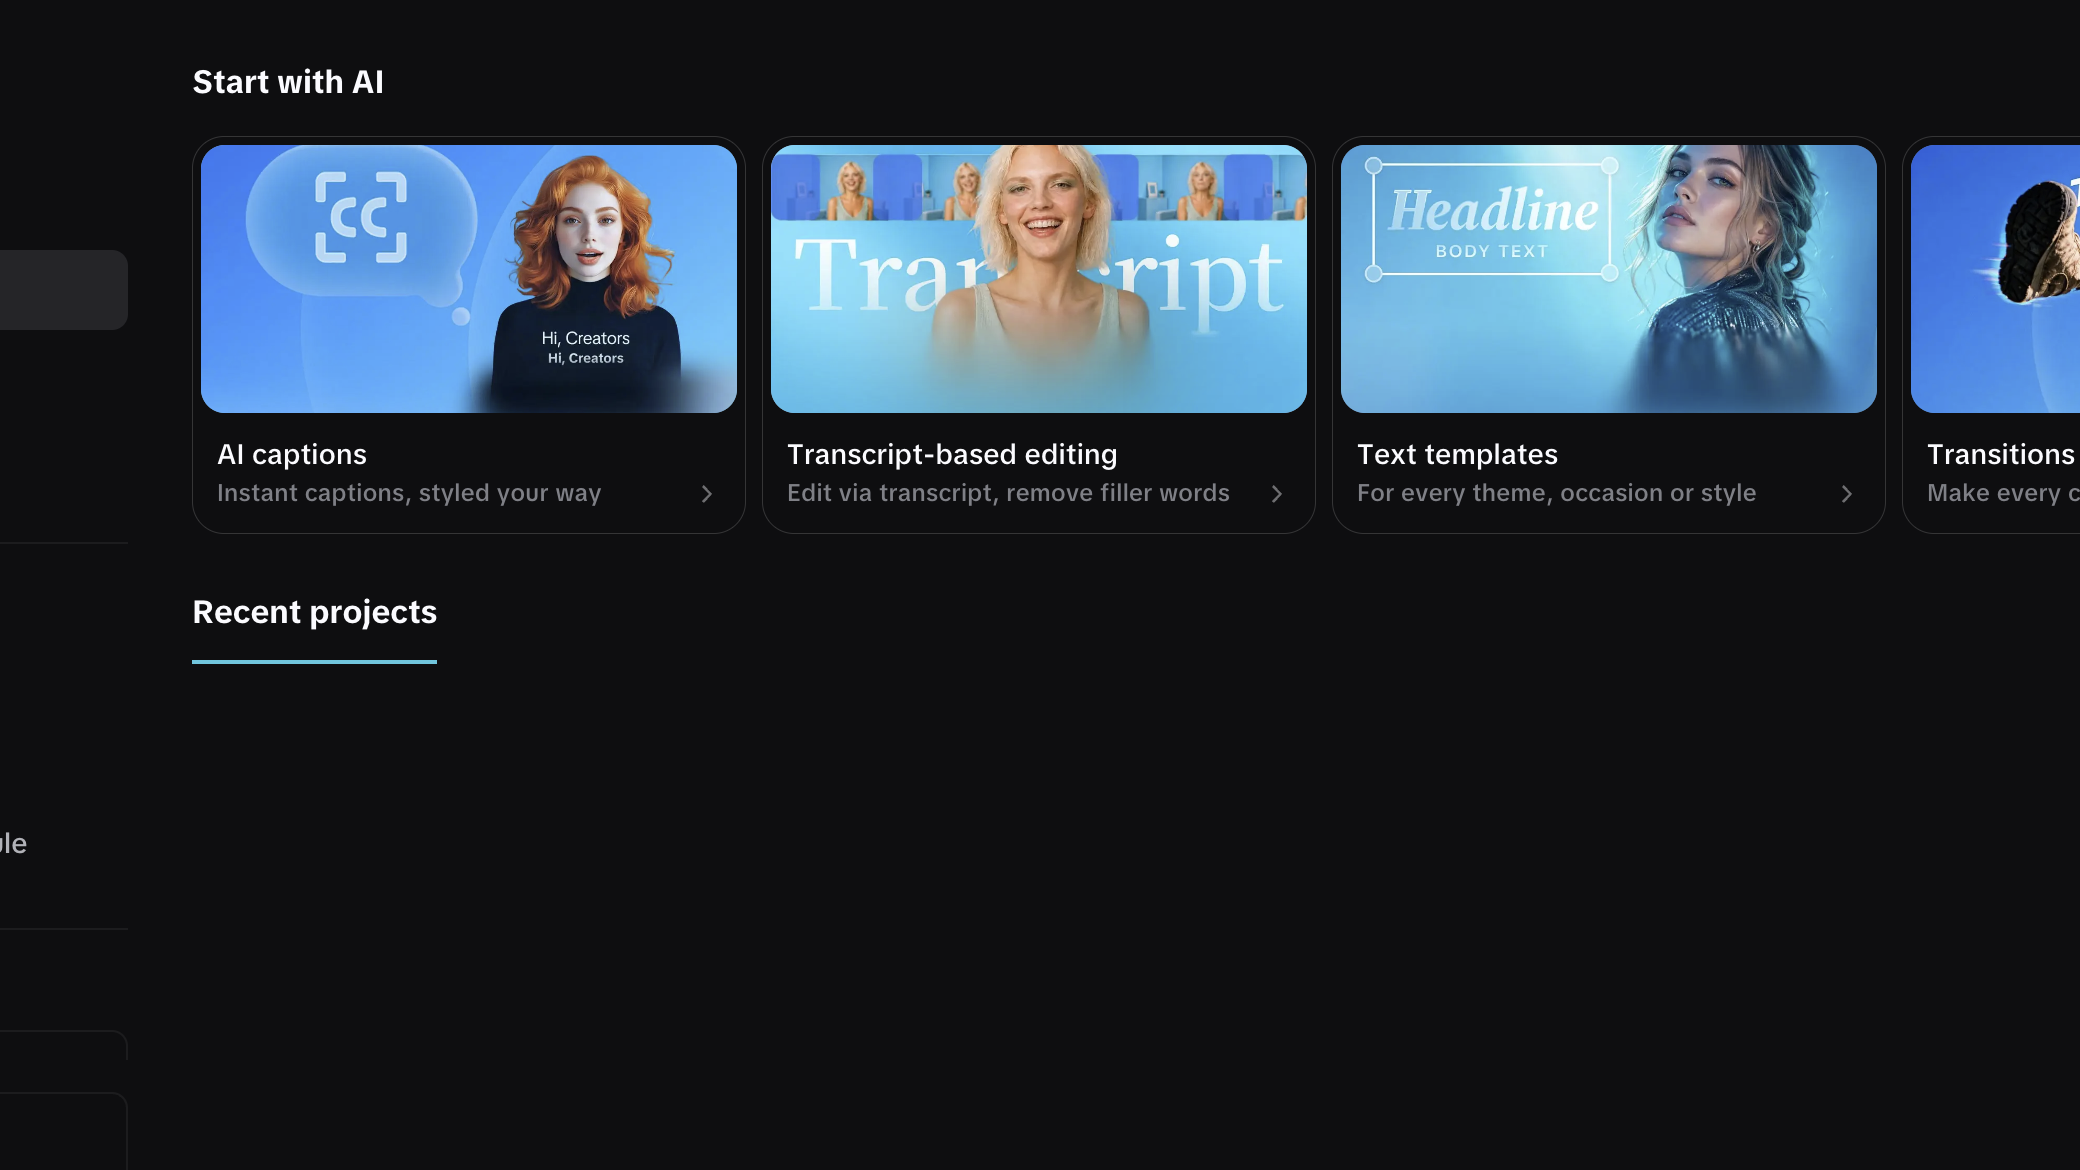Click the Transcript-based editing title
This screenshot has height=1170, width=2080.
[952, 454]
